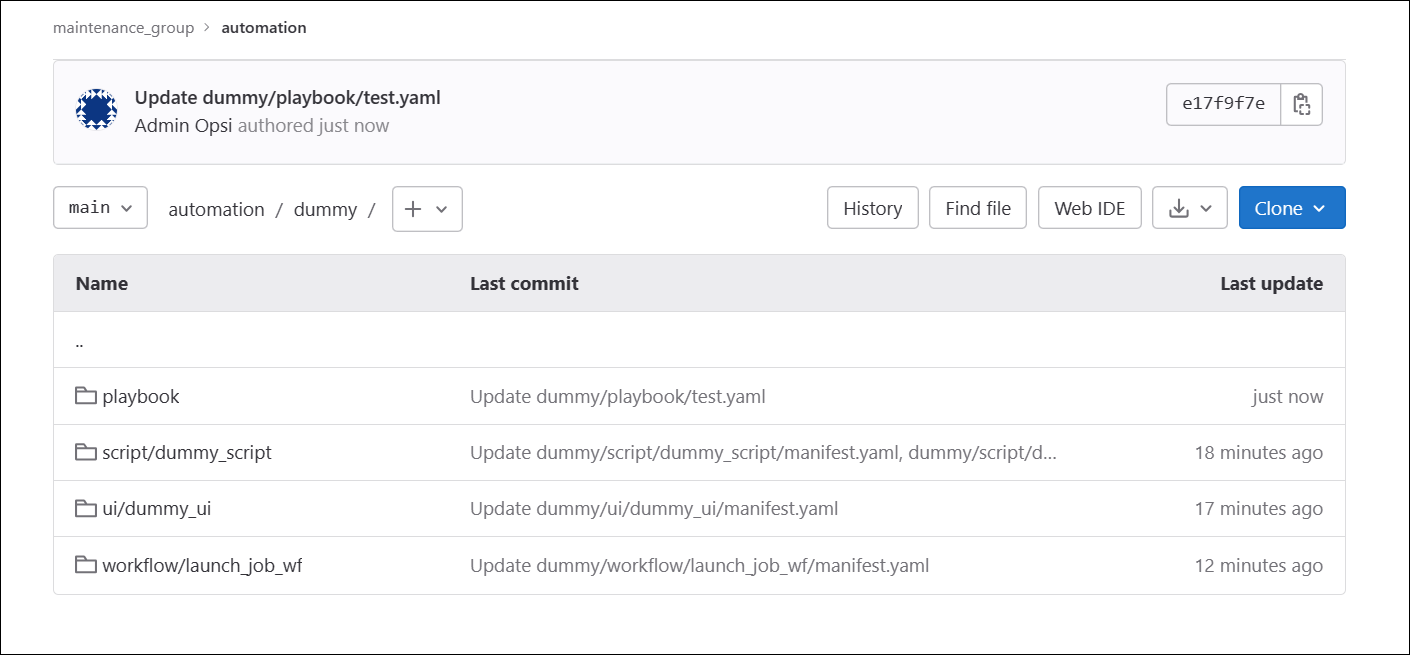Click the script/dummy_script folder icon
The height and width of the screenshot is (655, 1410).
86,452
